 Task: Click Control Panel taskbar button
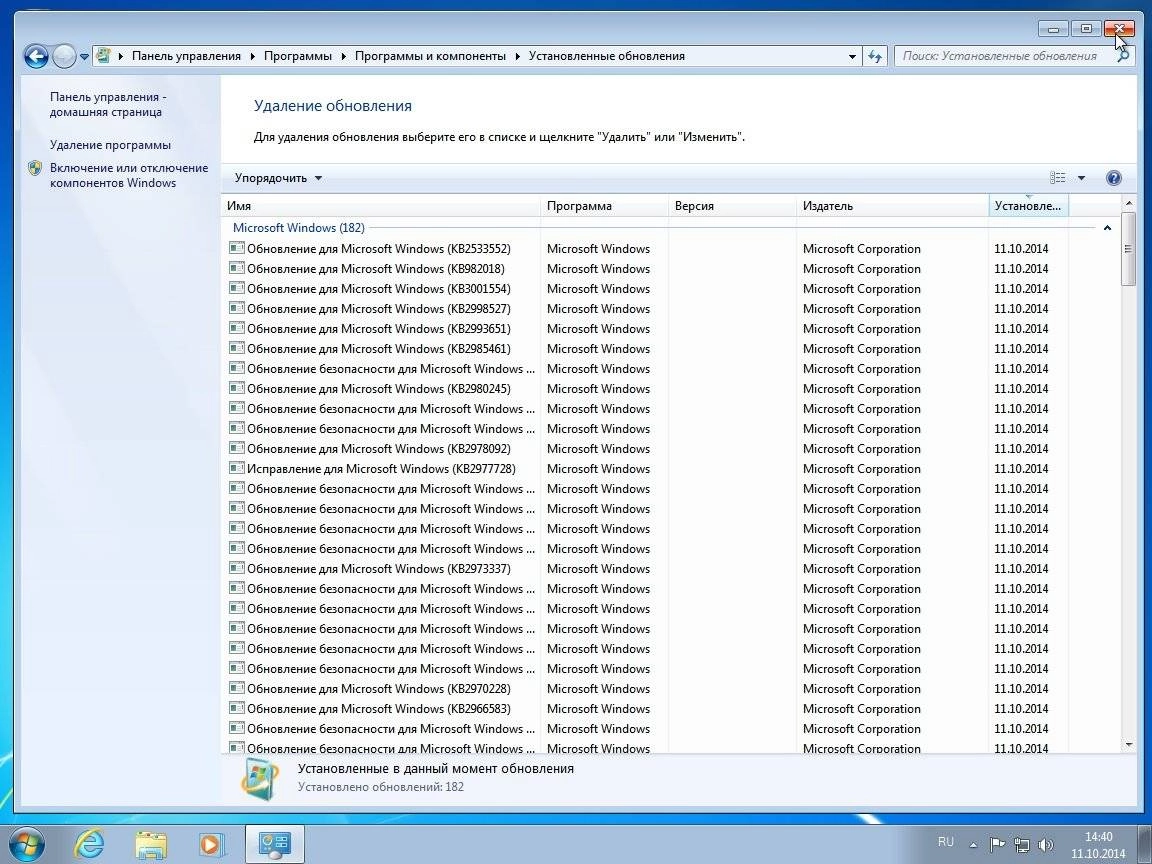pos(274,843)
